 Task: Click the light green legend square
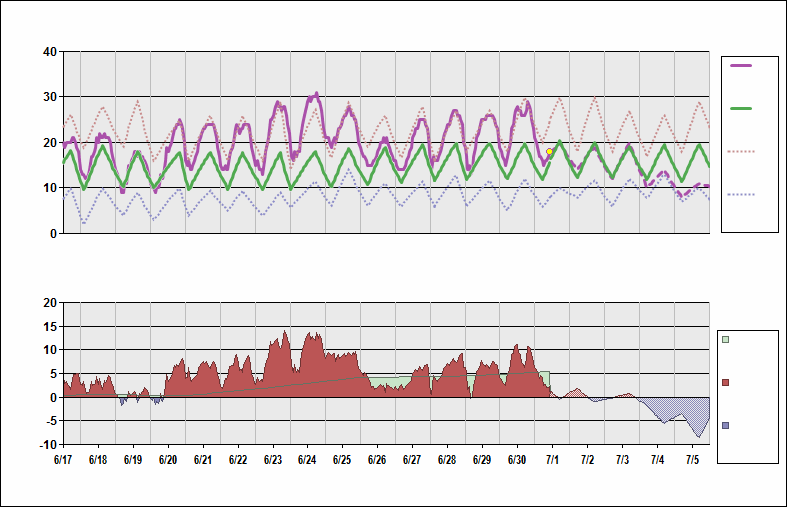(726, 340)
